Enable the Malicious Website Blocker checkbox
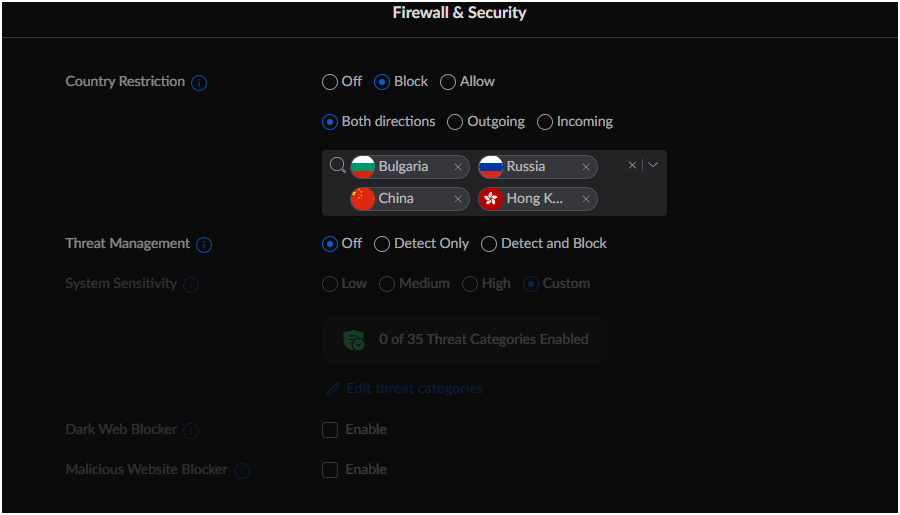Viewport: 900px width, 515px height. [x=330, y=470]
